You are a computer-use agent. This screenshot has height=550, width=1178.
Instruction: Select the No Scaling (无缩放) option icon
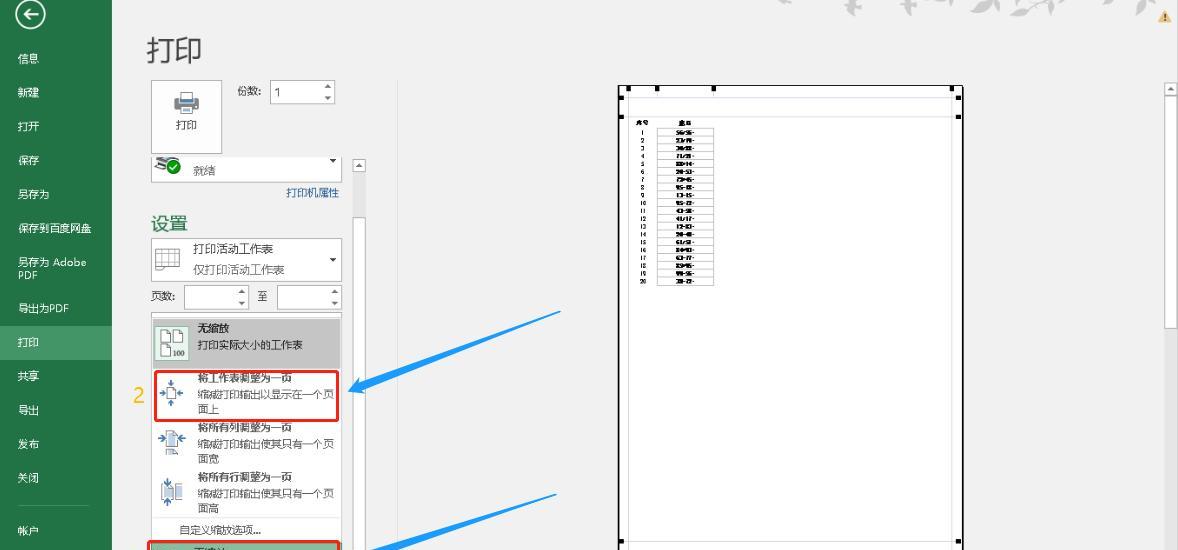coord(172,343)
